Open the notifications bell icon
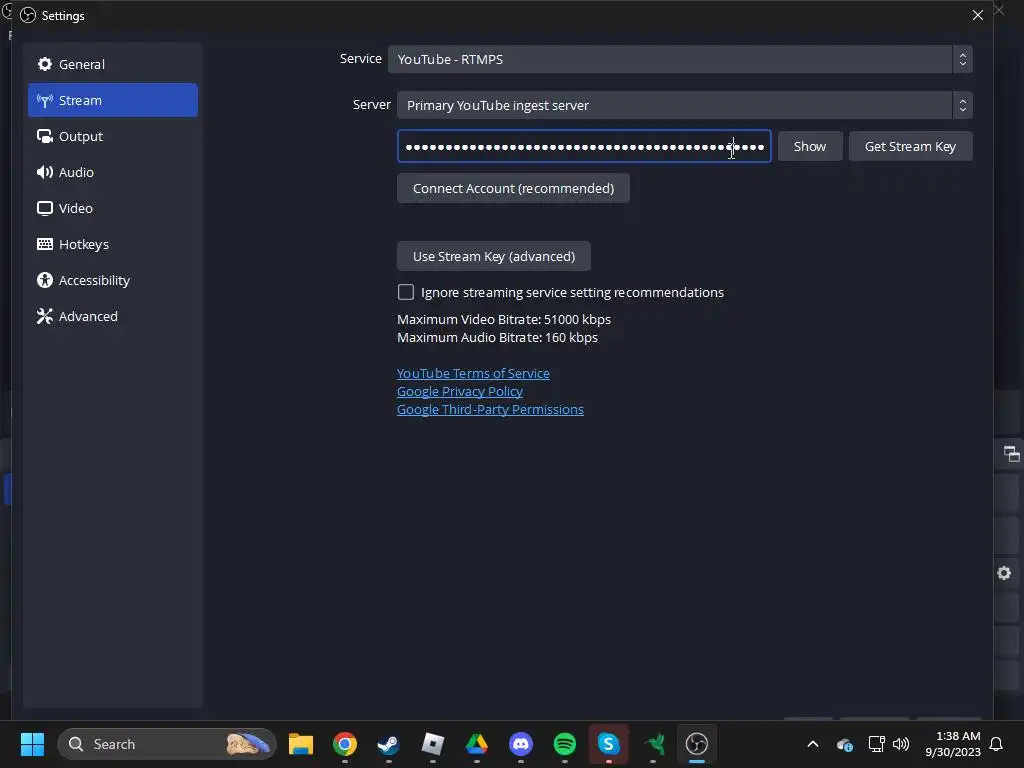1024x768 pixels. (997, 744)
